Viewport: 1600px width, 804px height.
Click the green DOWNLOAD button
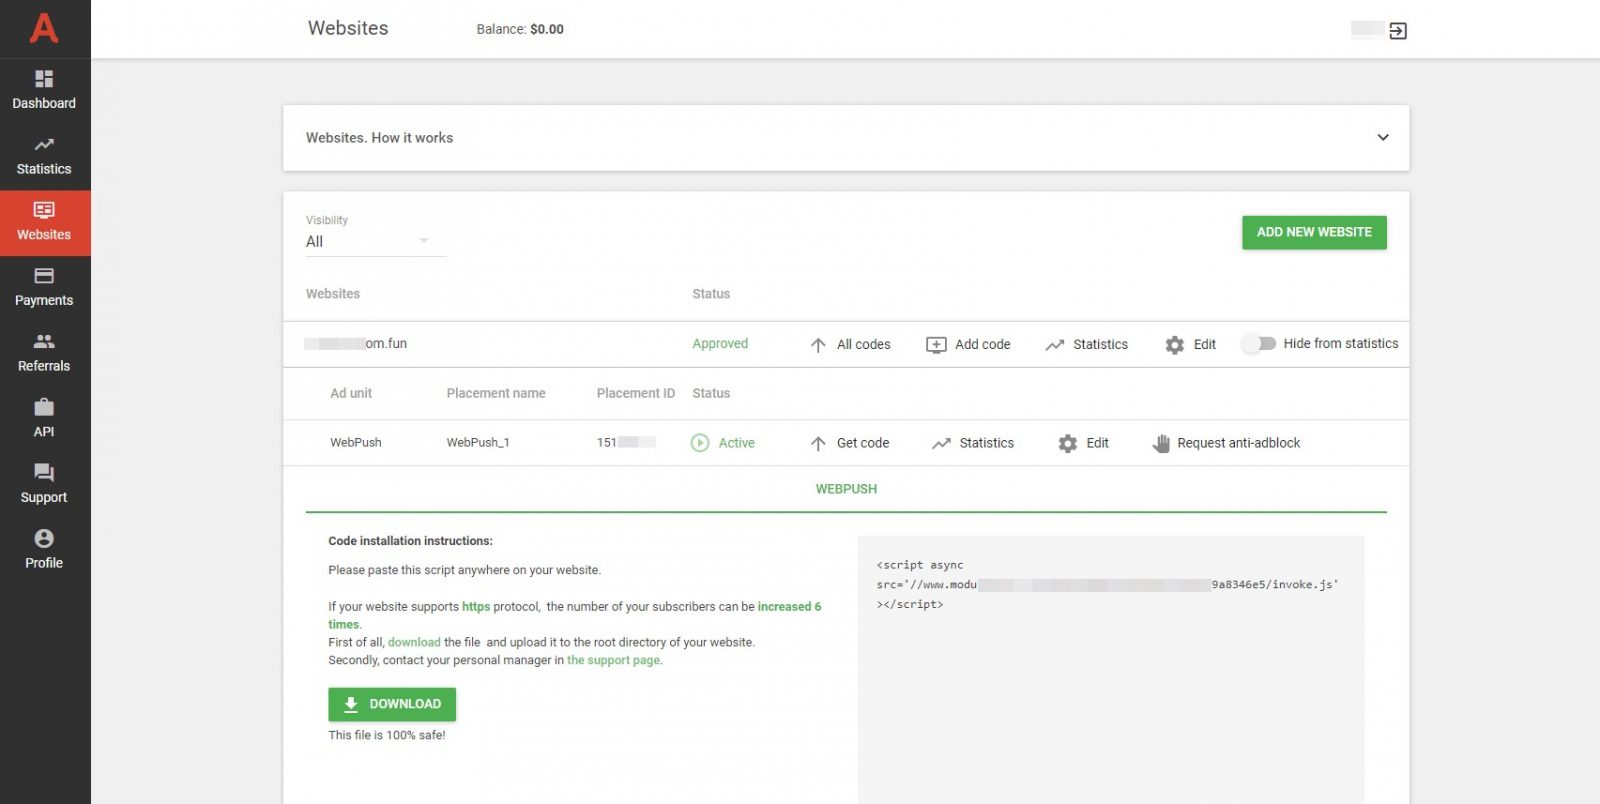(x=392, y=704)
